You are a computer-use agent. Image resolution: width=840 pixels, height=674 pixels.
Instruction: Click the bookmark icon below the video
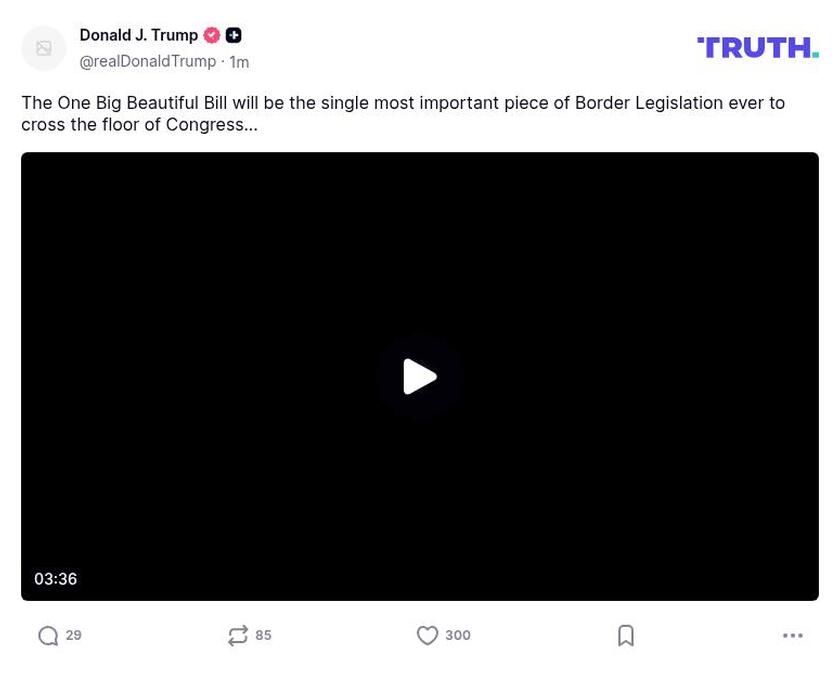tap(626, 635)
